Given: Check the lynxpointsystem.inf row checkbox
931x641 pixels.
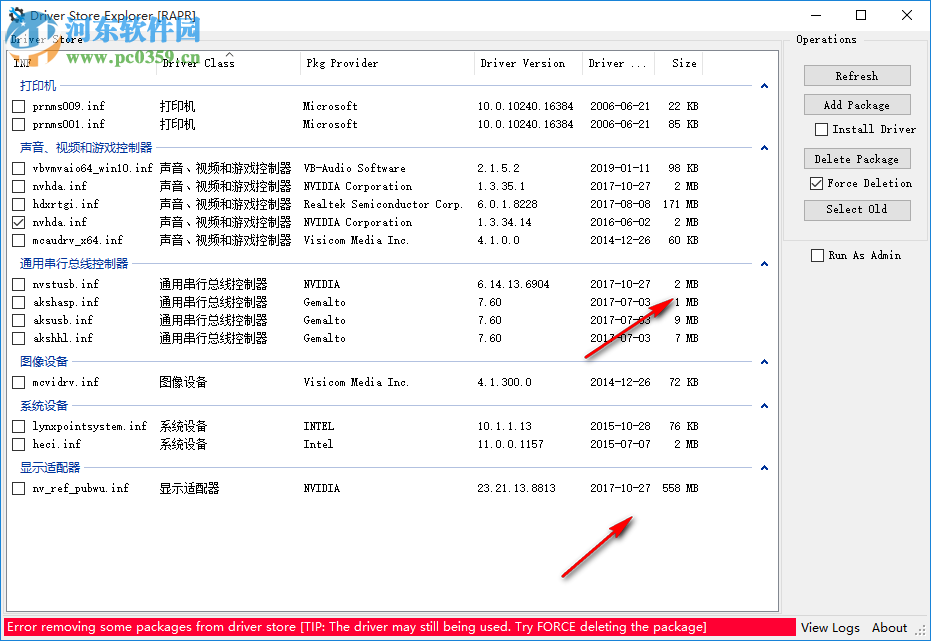Looking at the screenshot, I should pyautogui.click(x=18, y=426).
